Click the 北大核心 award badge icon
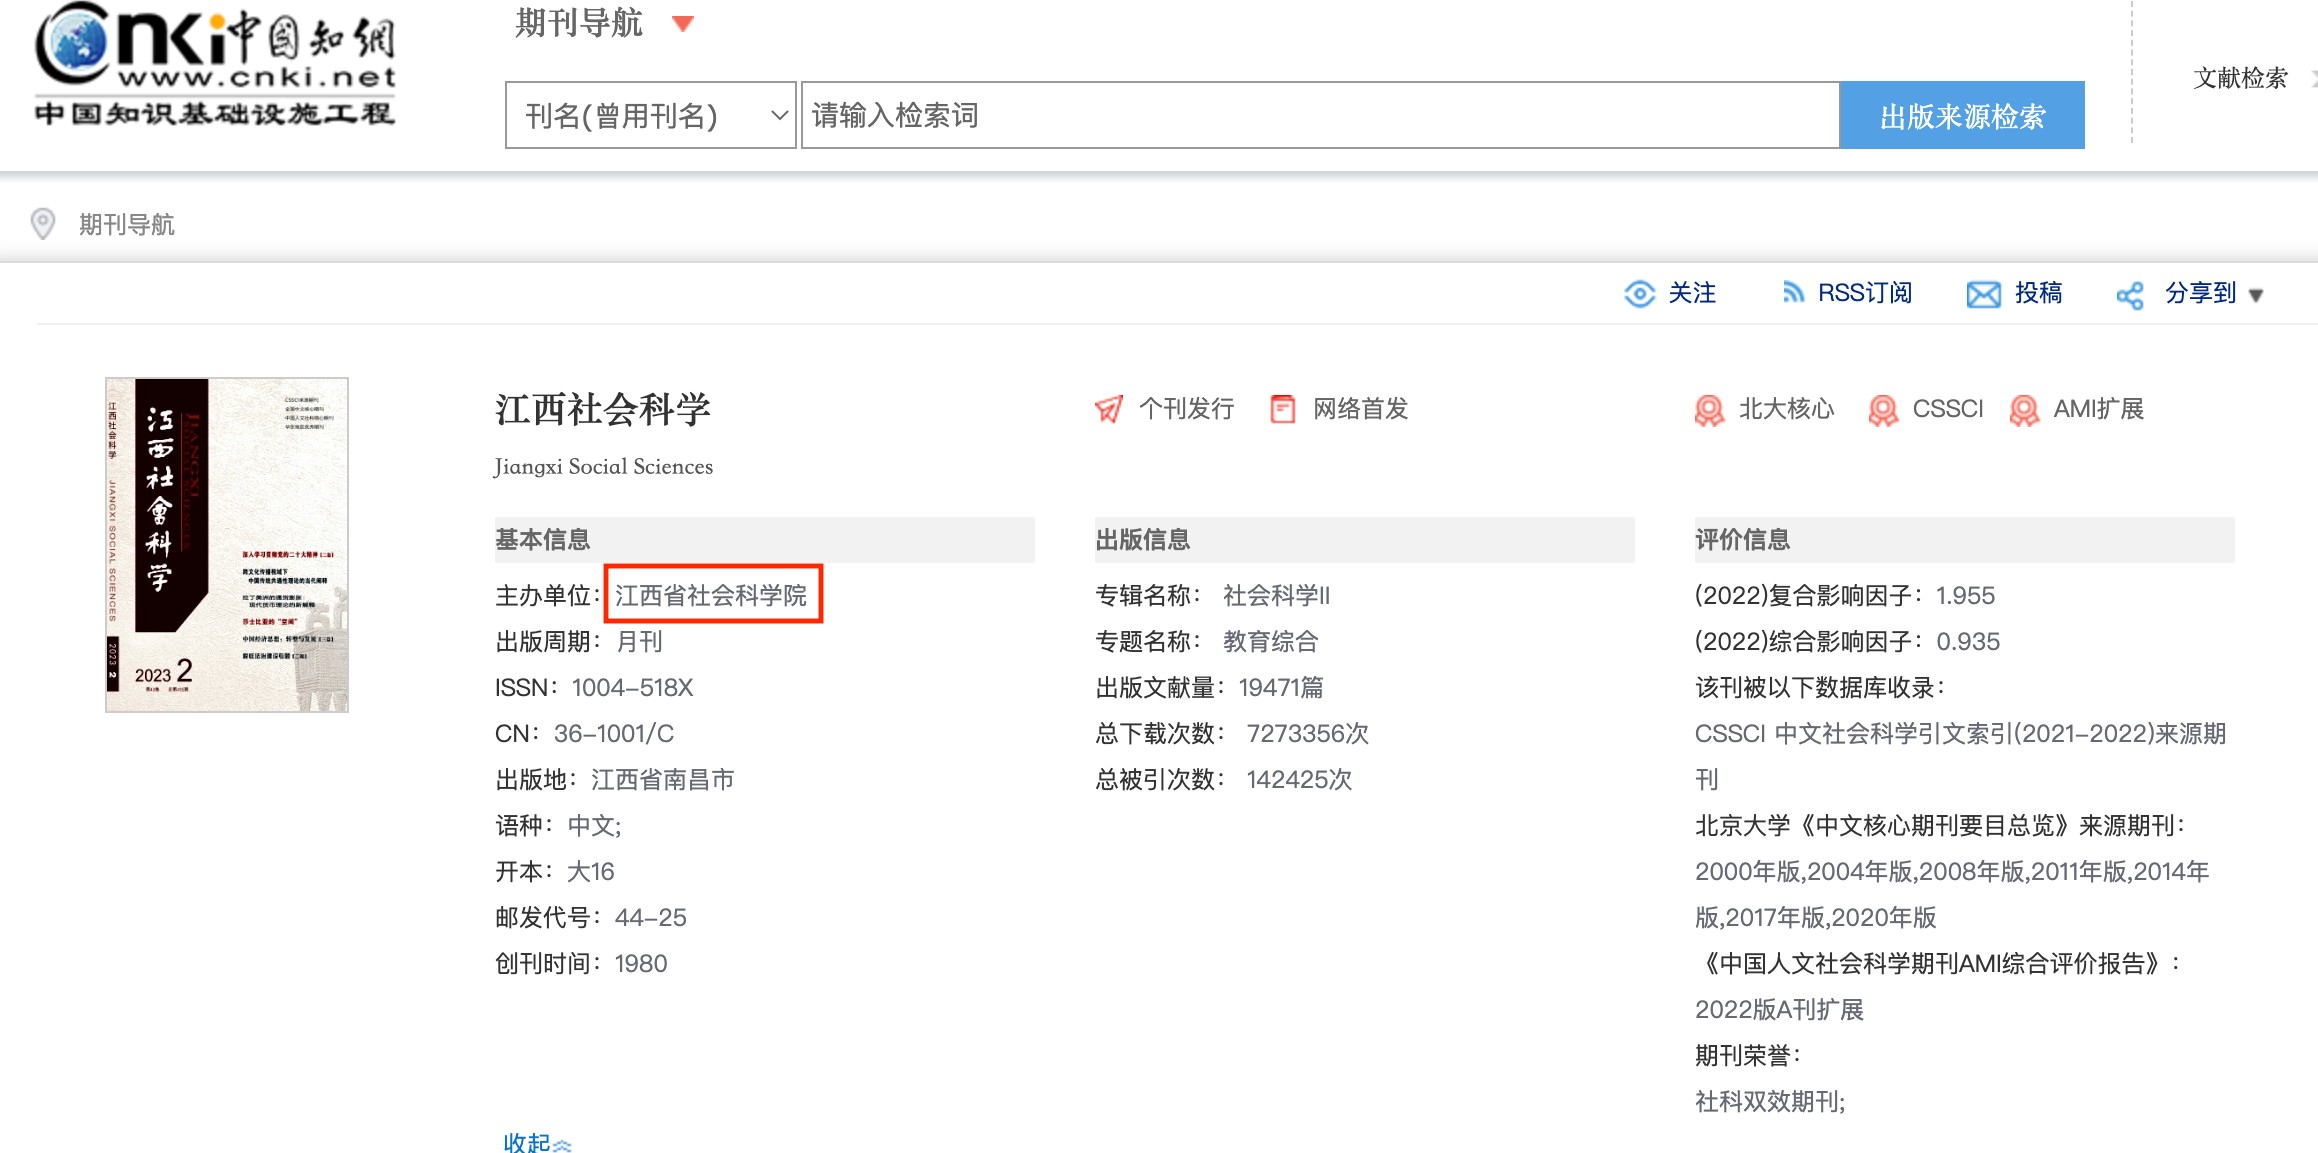This screenshot has height=1153, width=2318. tap(1709, 410)
